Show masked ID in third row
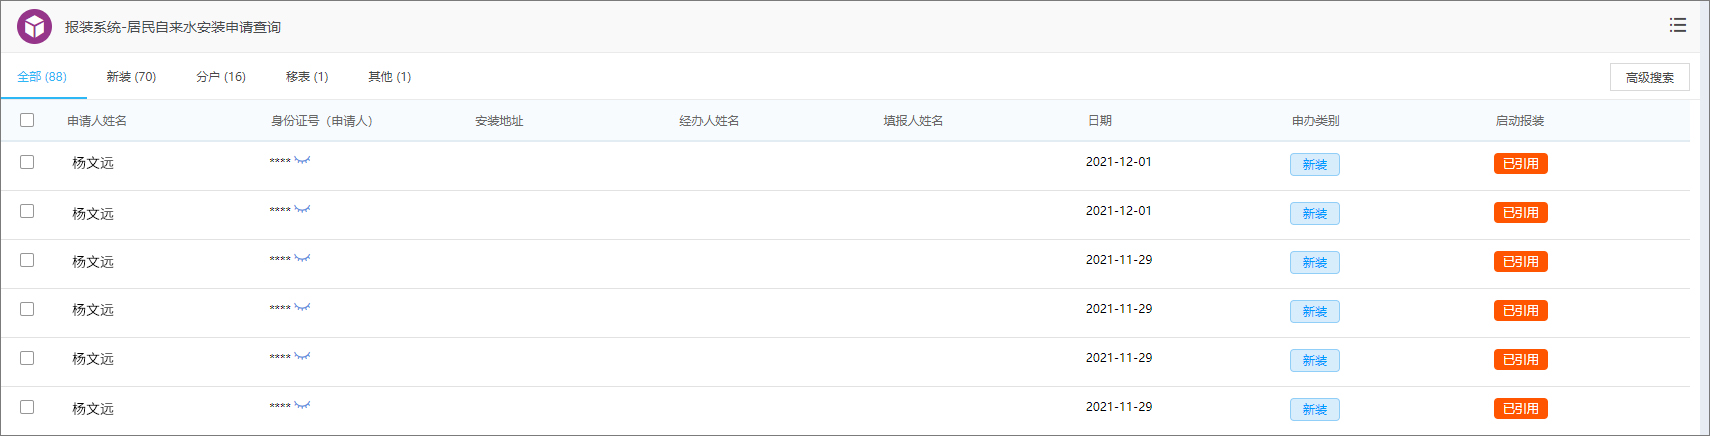The image size is (1710, 436). tap(302, 258)
